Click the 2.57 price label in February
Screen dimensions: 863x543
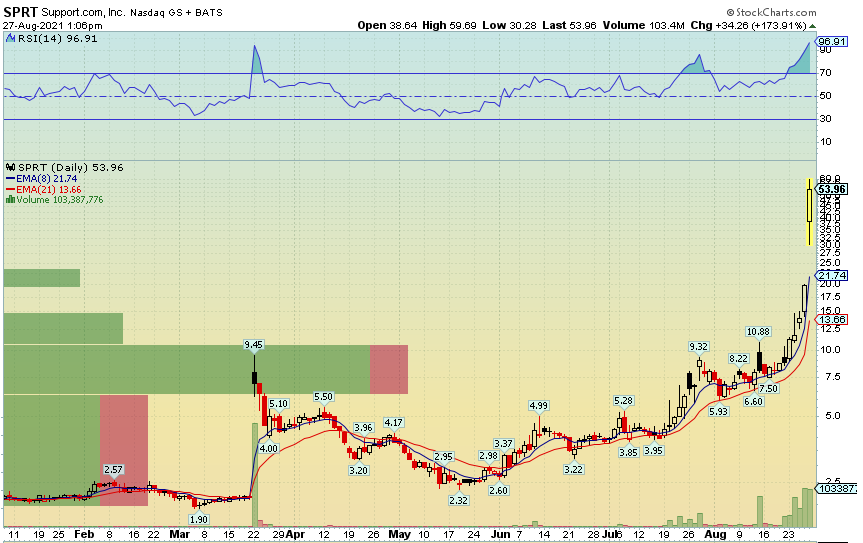[x=113, y=469]
